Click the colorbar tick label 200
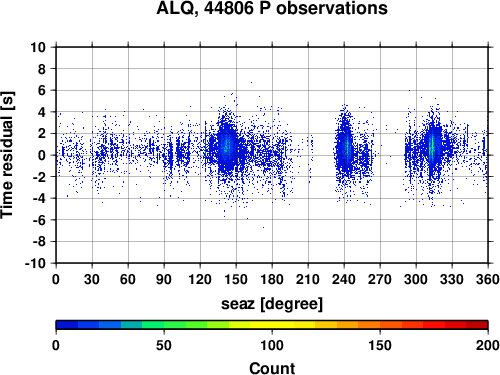Screen dimensions: 500x375 488,345
